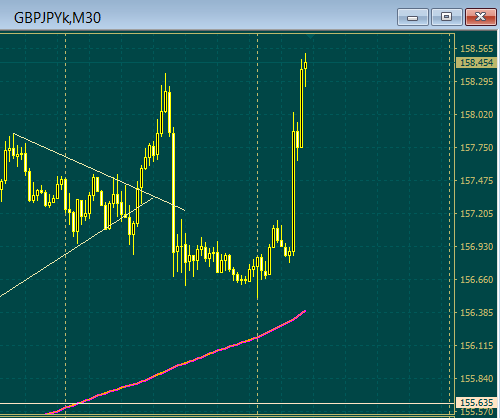Viewport: 500px width, 418px height.
Task: Select the upper-left anchor of the descending trendline
Action: coord(14,134)
